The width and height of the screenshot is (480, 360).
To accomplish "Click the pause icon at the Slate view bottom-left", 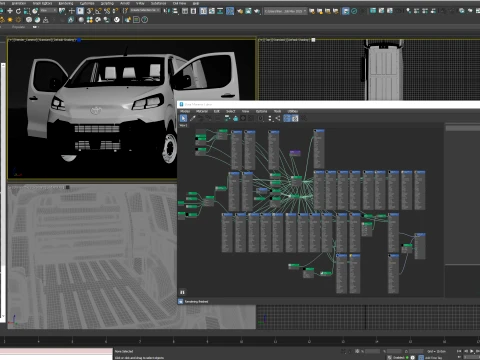I will (182, 292).
